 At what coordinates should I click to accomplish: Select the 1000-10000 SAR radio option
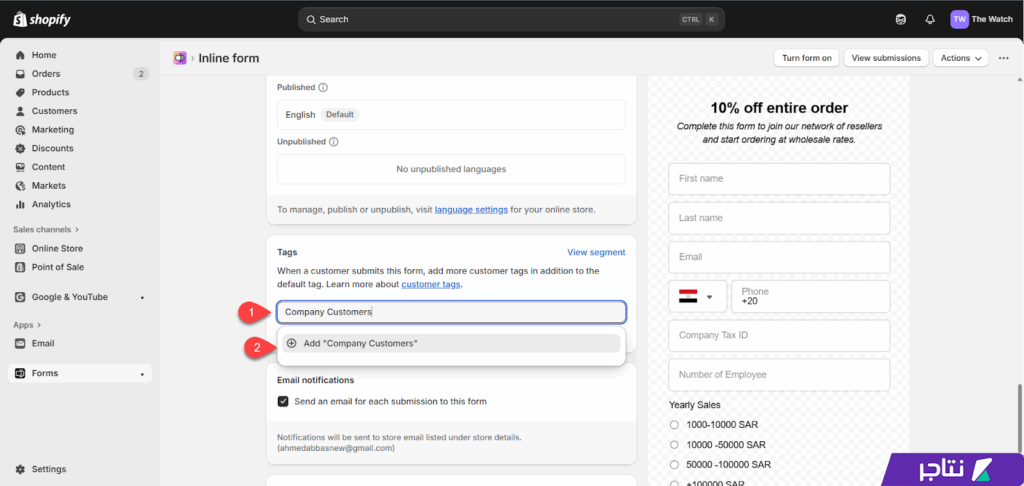[675, 425]
